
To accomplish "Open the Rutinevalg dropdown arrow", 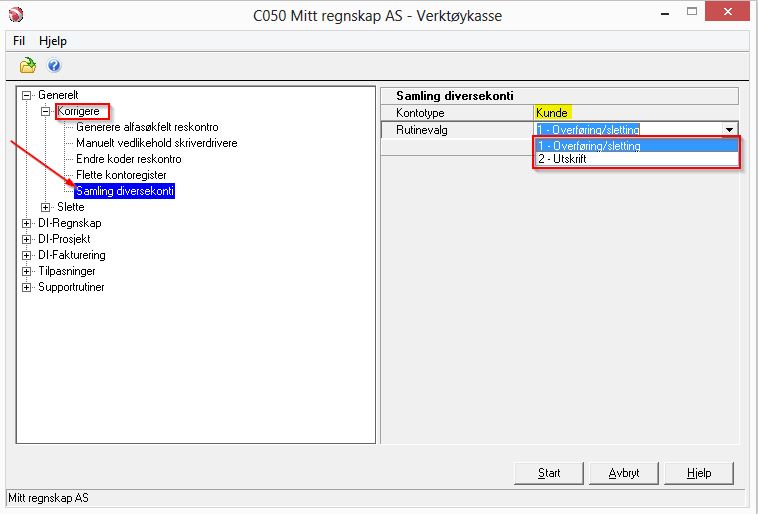I will [729, 130].
